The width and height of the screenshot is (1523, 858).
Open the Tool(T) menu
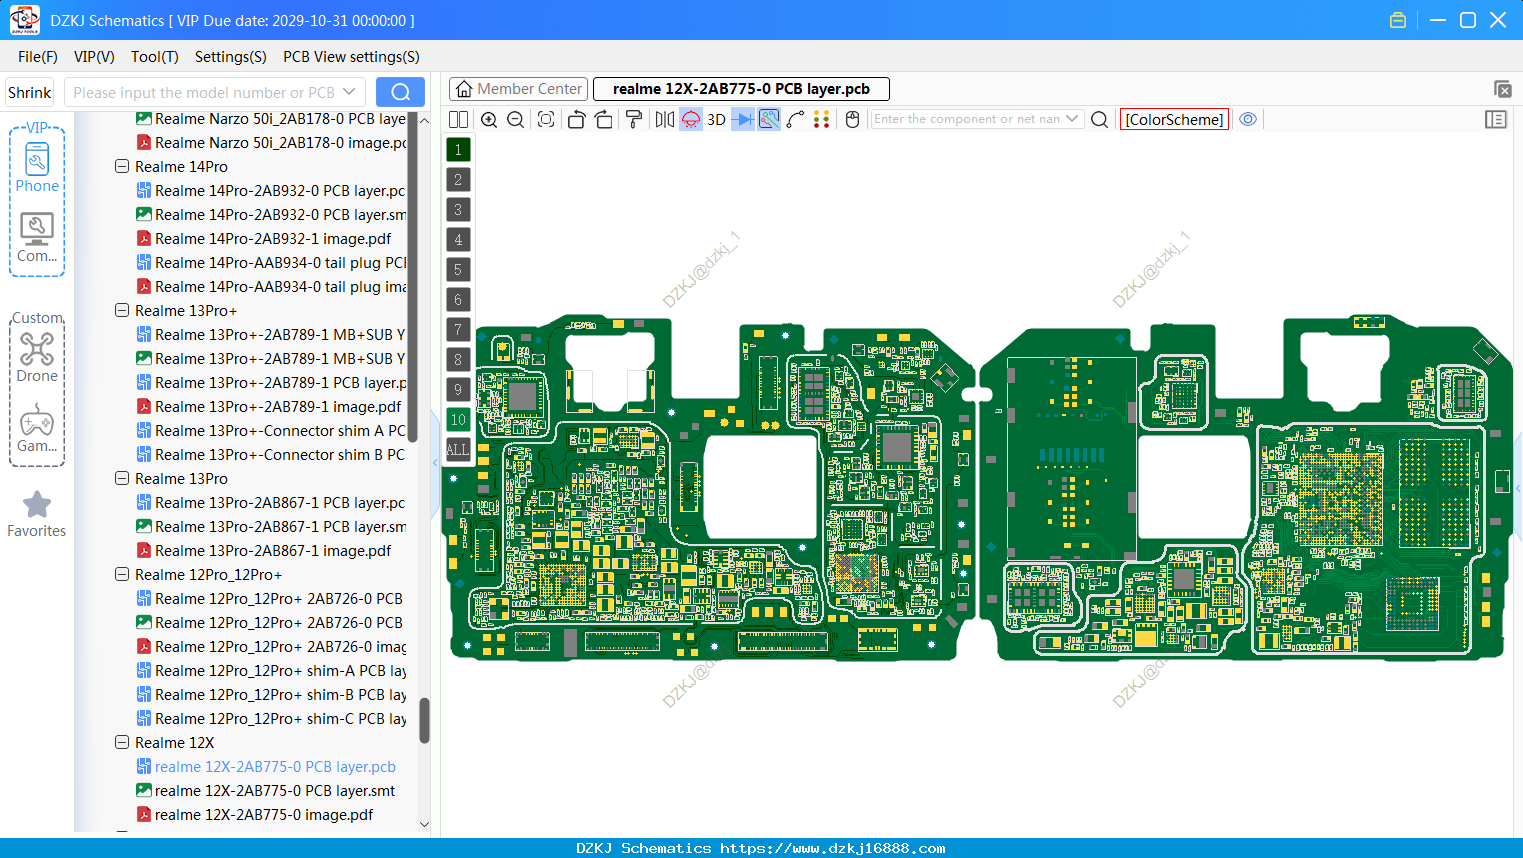click(x=155, y=57)
